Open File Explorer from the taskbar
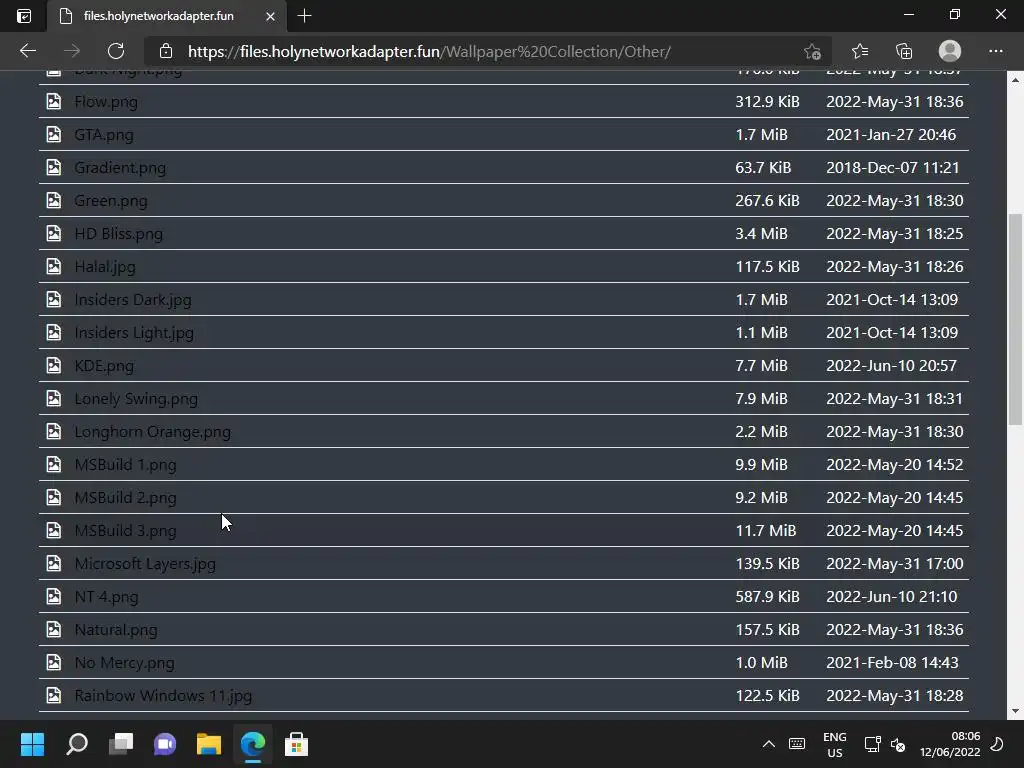This screenshot has height=768, width=1024. click(x=209, y=744)
